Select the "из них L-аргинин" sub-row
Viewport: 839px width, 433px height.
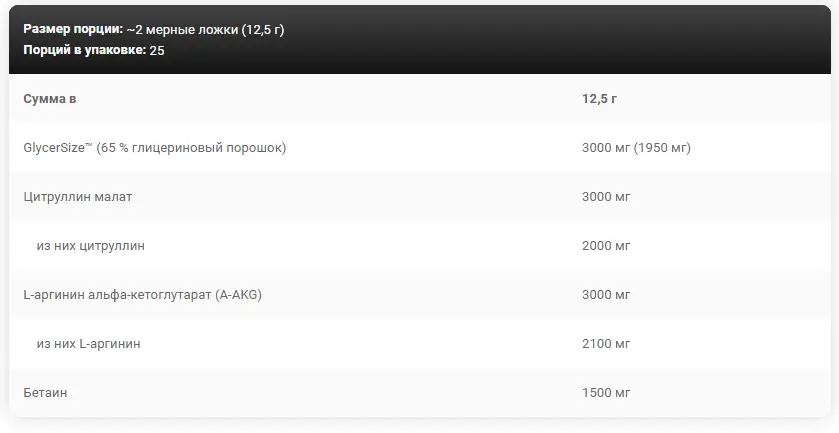[x=88, y=344]
